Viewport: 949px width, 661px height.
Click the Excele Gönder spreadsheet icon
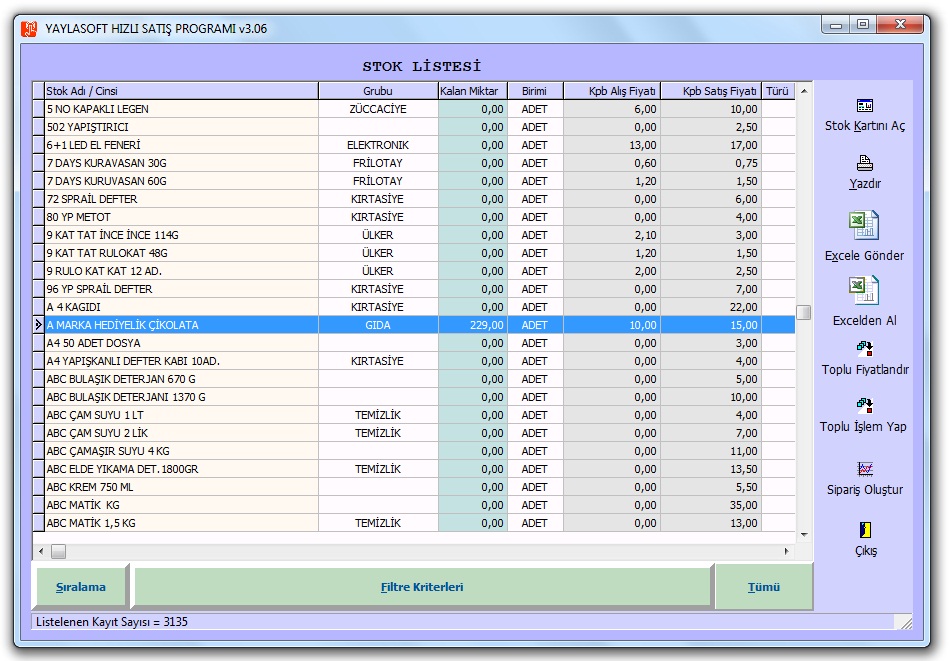[x=864, y=225]
